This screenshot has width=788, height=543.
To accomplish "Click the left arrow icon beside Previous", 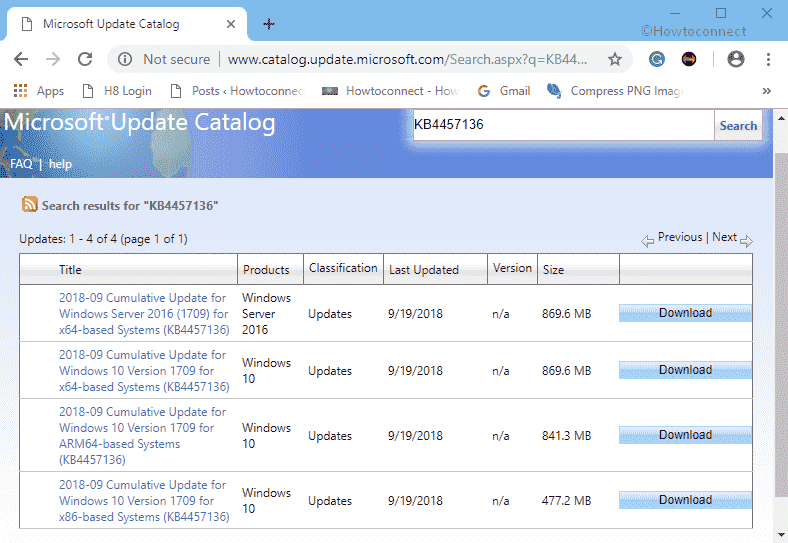I will click(x=648, y=241).
